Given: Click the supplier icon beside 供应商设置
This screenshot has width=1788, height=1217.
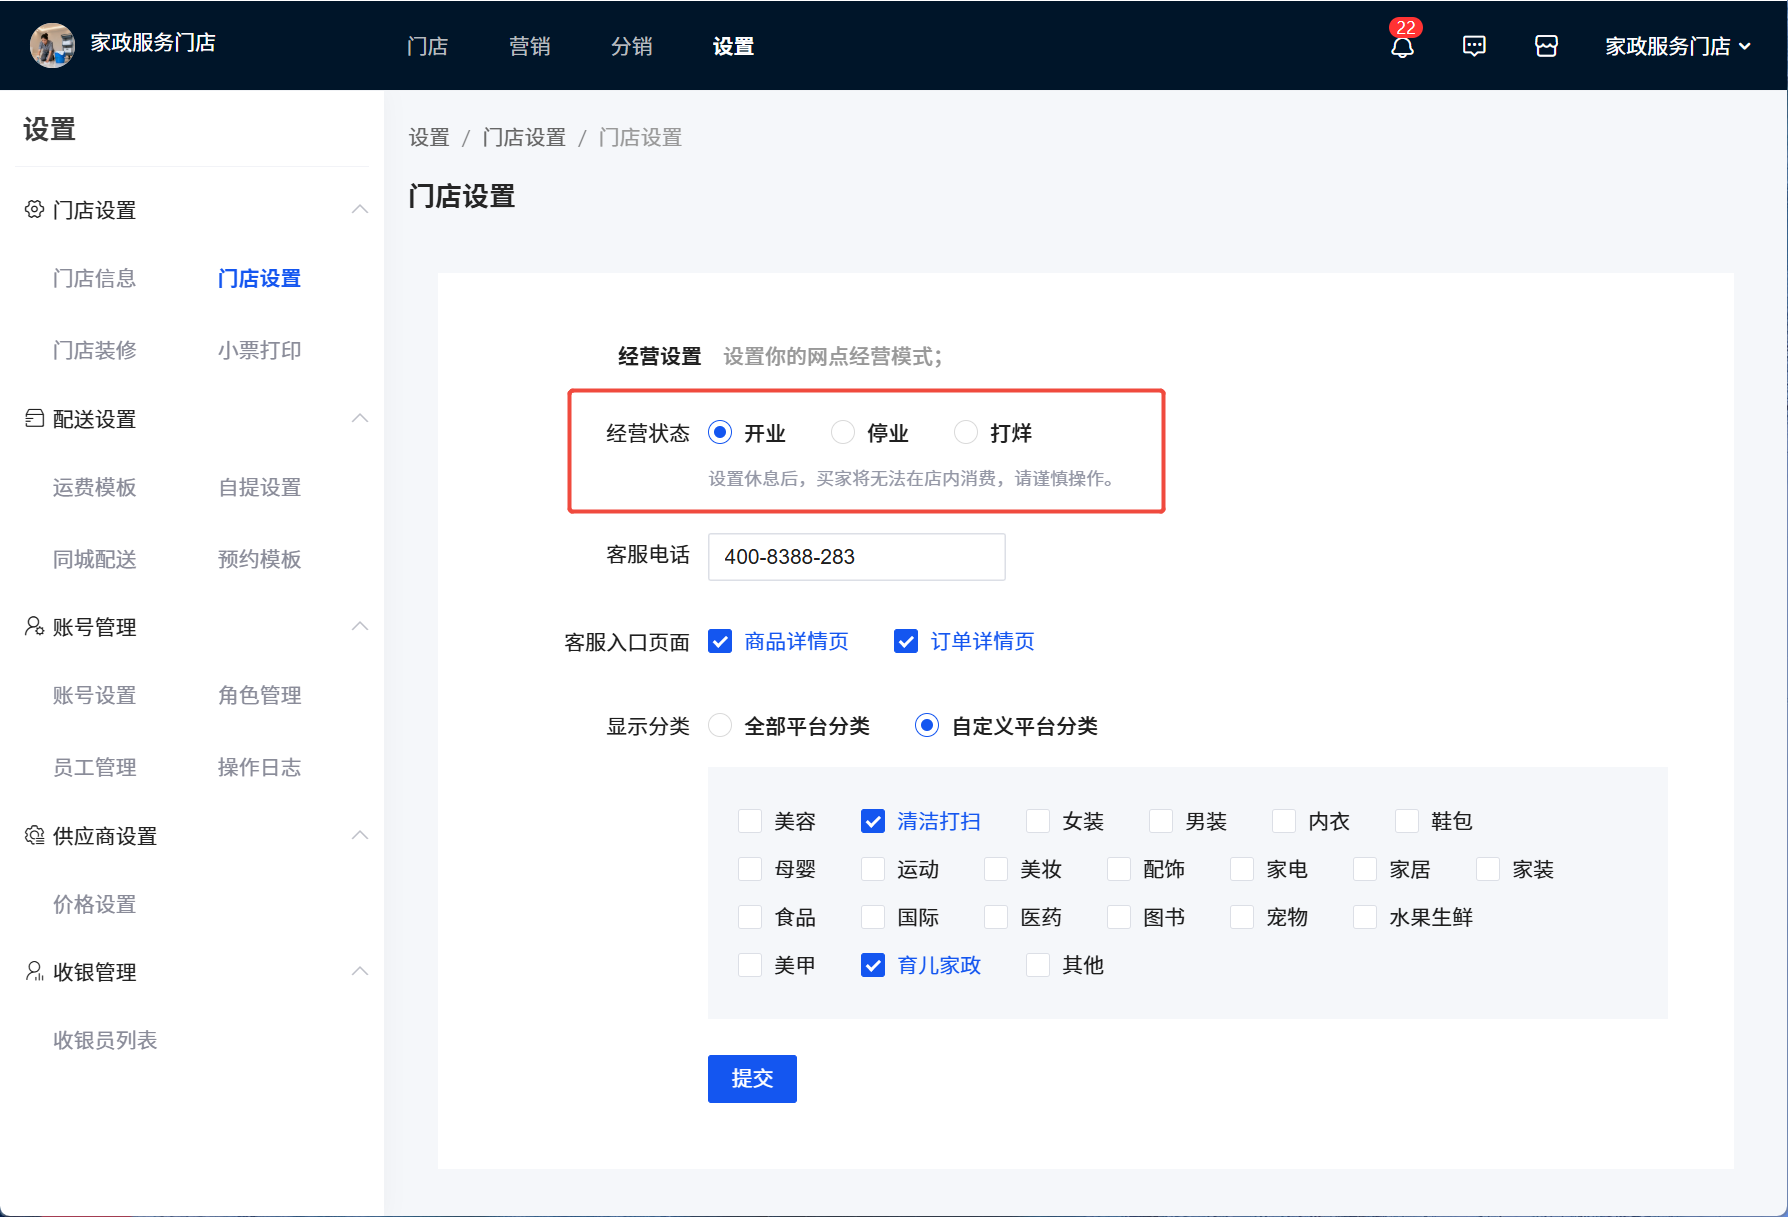Looking at the screenshot, I should pyautogui.click(x=34, y=835).
